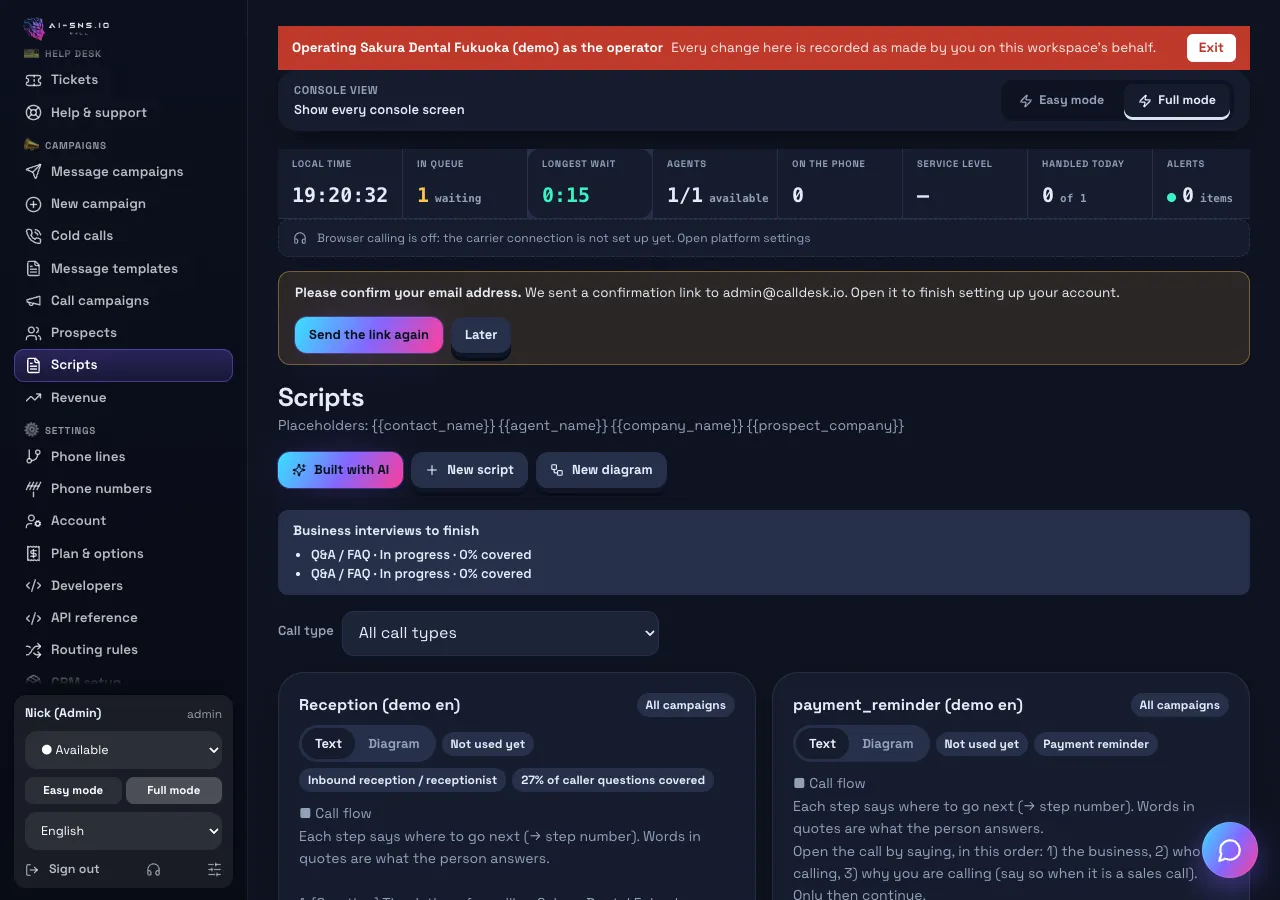
Task: Switch payment_reminder script to Diagram view
Action: (x=888, y=744)
